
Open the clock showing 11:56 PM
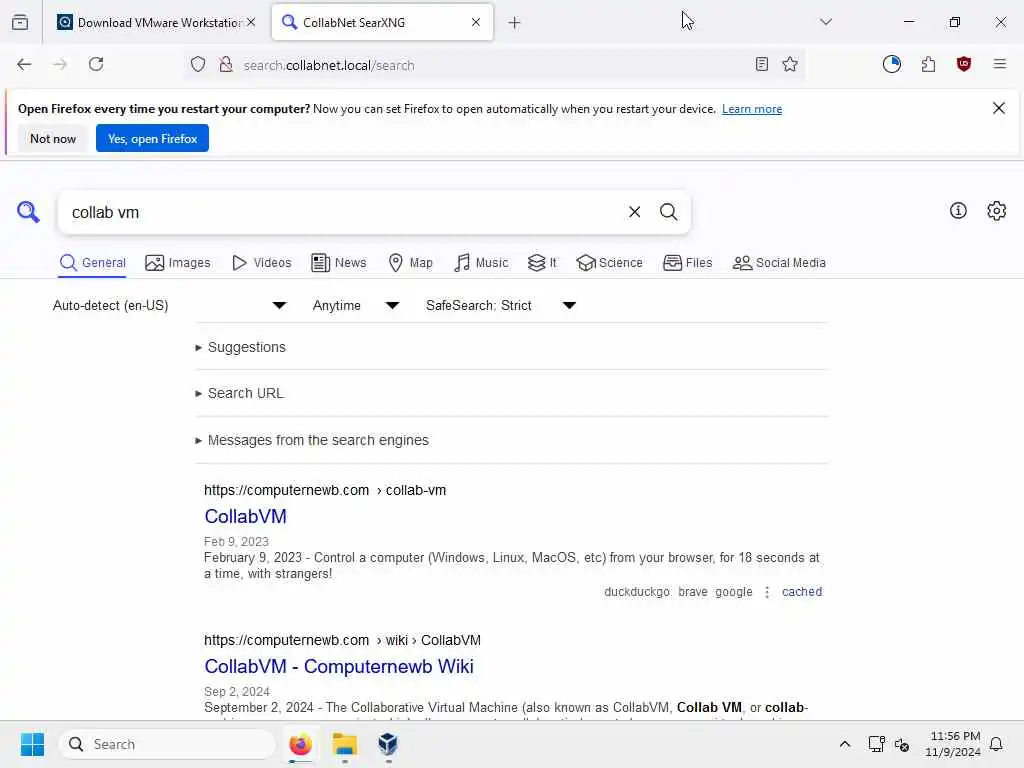[x=952, y=744]
